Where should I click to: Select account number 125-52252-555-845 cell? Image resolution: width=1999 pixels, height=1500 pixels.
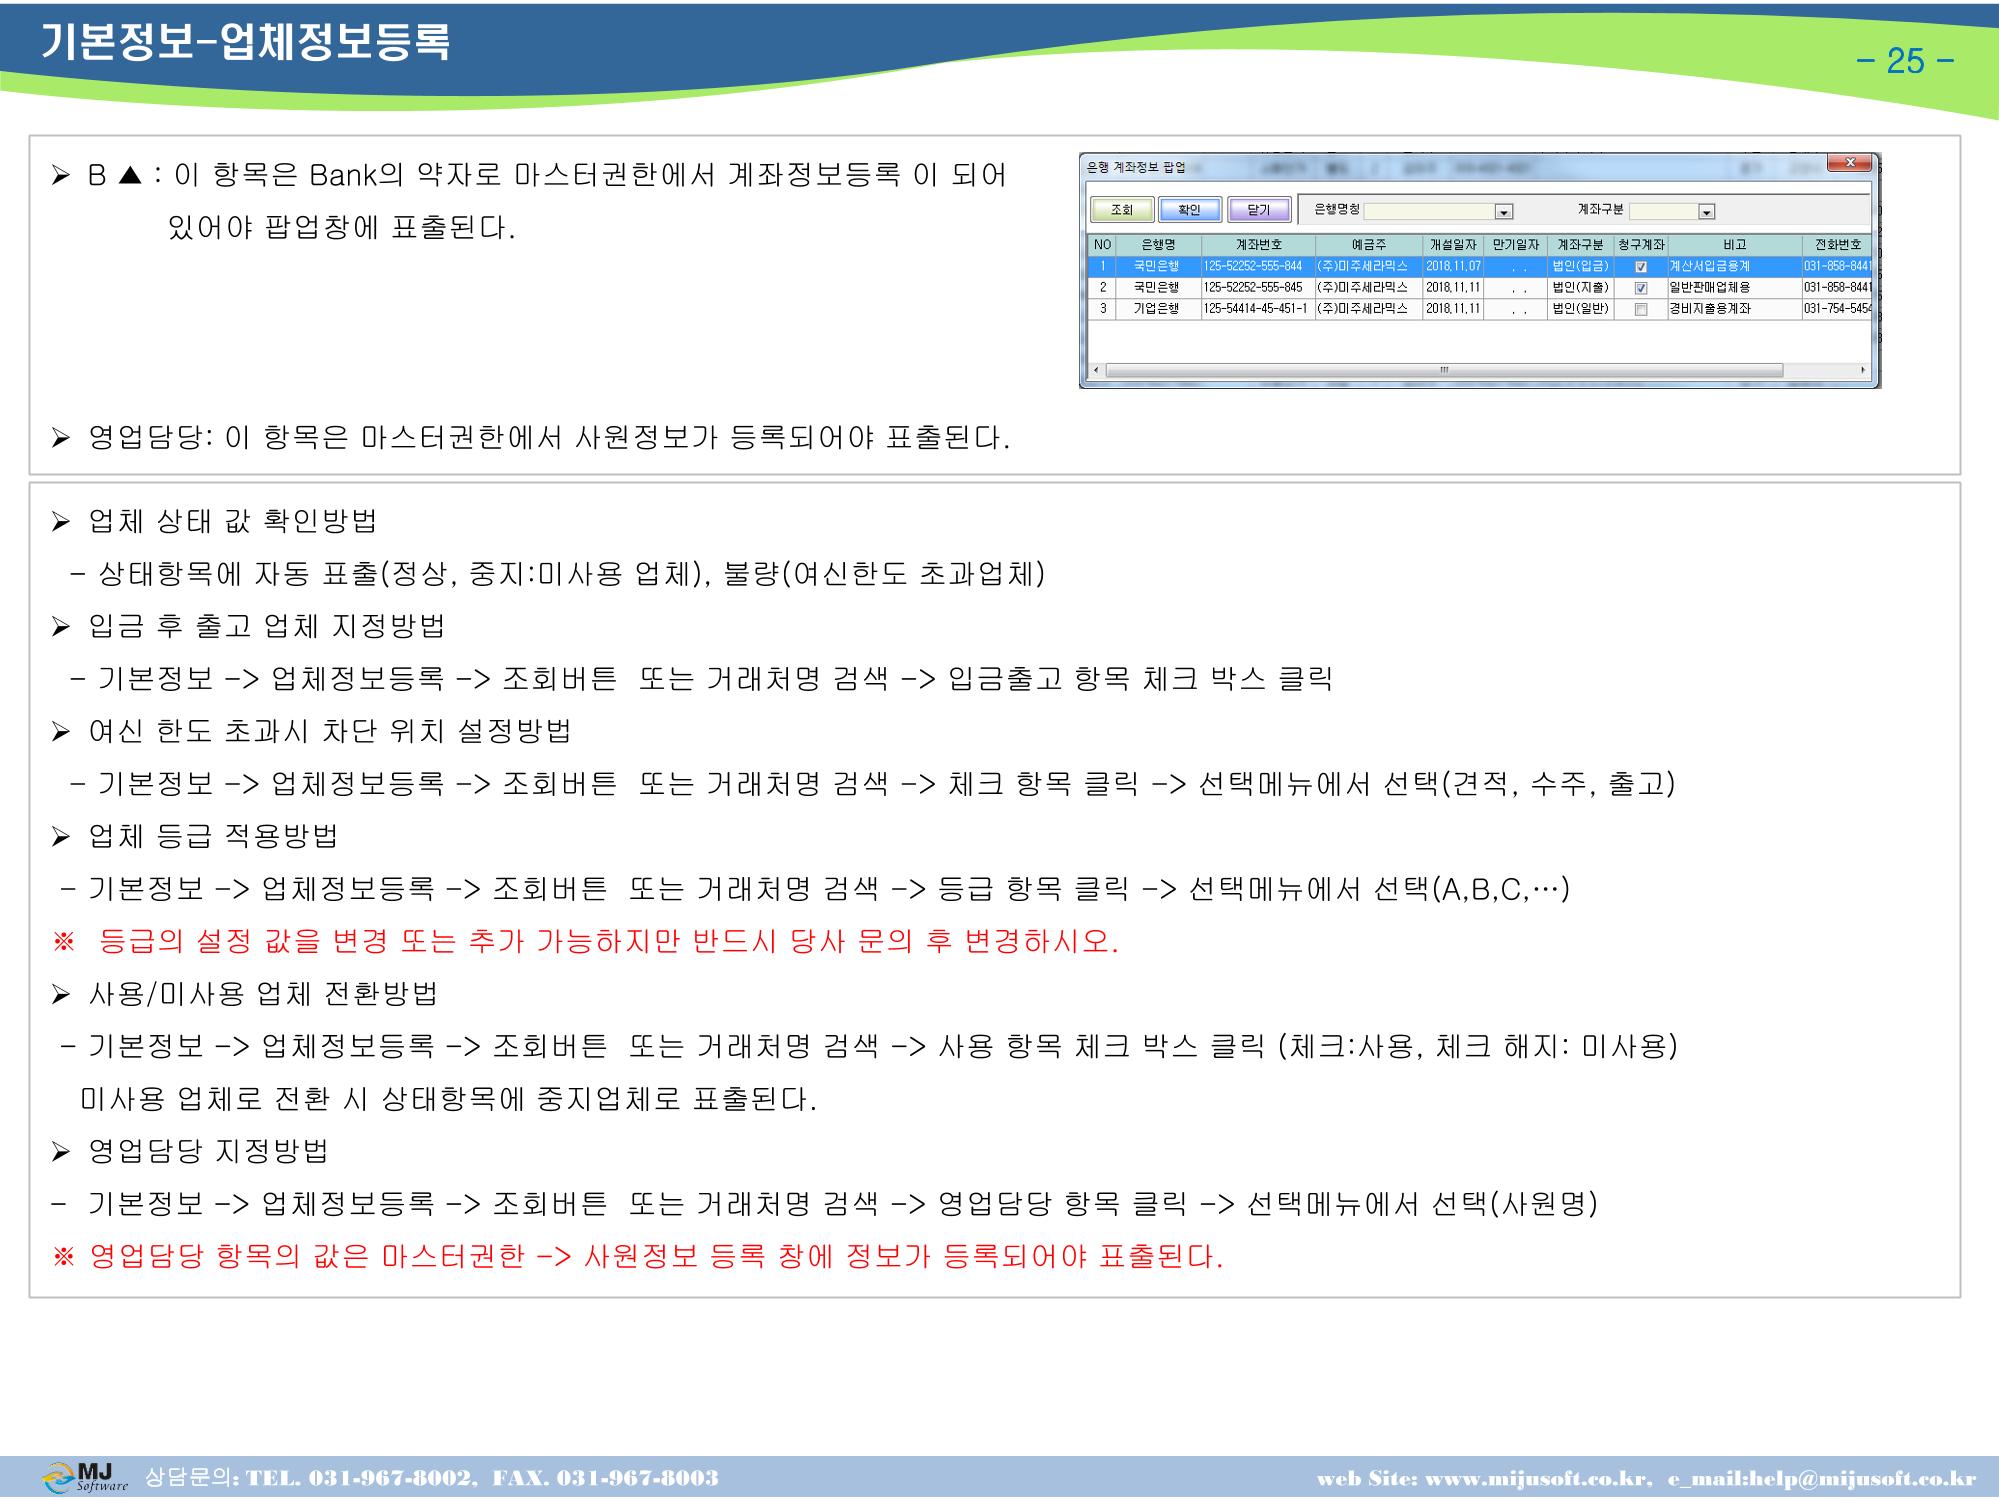coord(1258,288)
